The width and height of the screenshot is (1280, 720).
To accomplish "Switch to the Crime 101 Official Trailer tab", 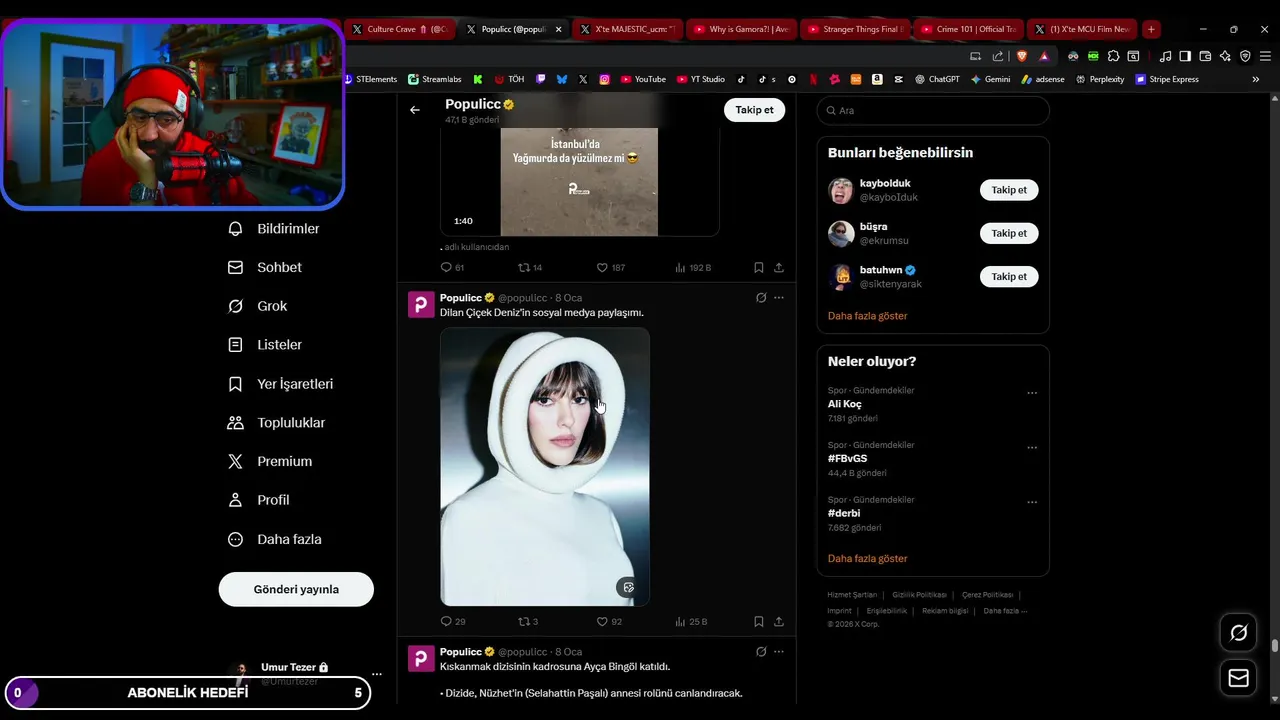I will (x=969, y=29).
